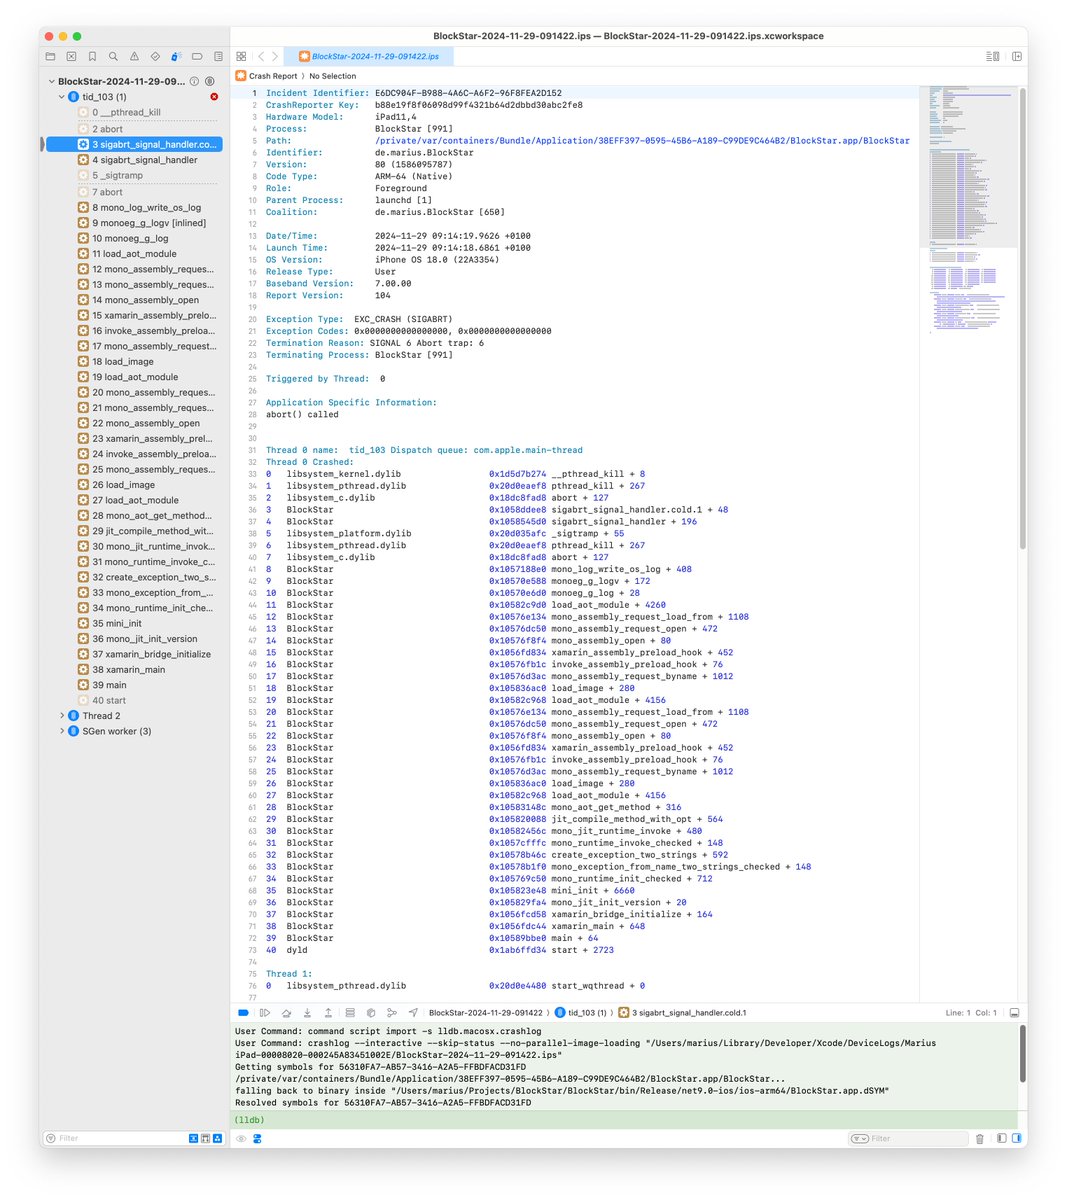Toggle the breakpoints activation button in debug bar
Image resolution: width=1067 pixels, height=1200 pixels.
click(243, 1013)
